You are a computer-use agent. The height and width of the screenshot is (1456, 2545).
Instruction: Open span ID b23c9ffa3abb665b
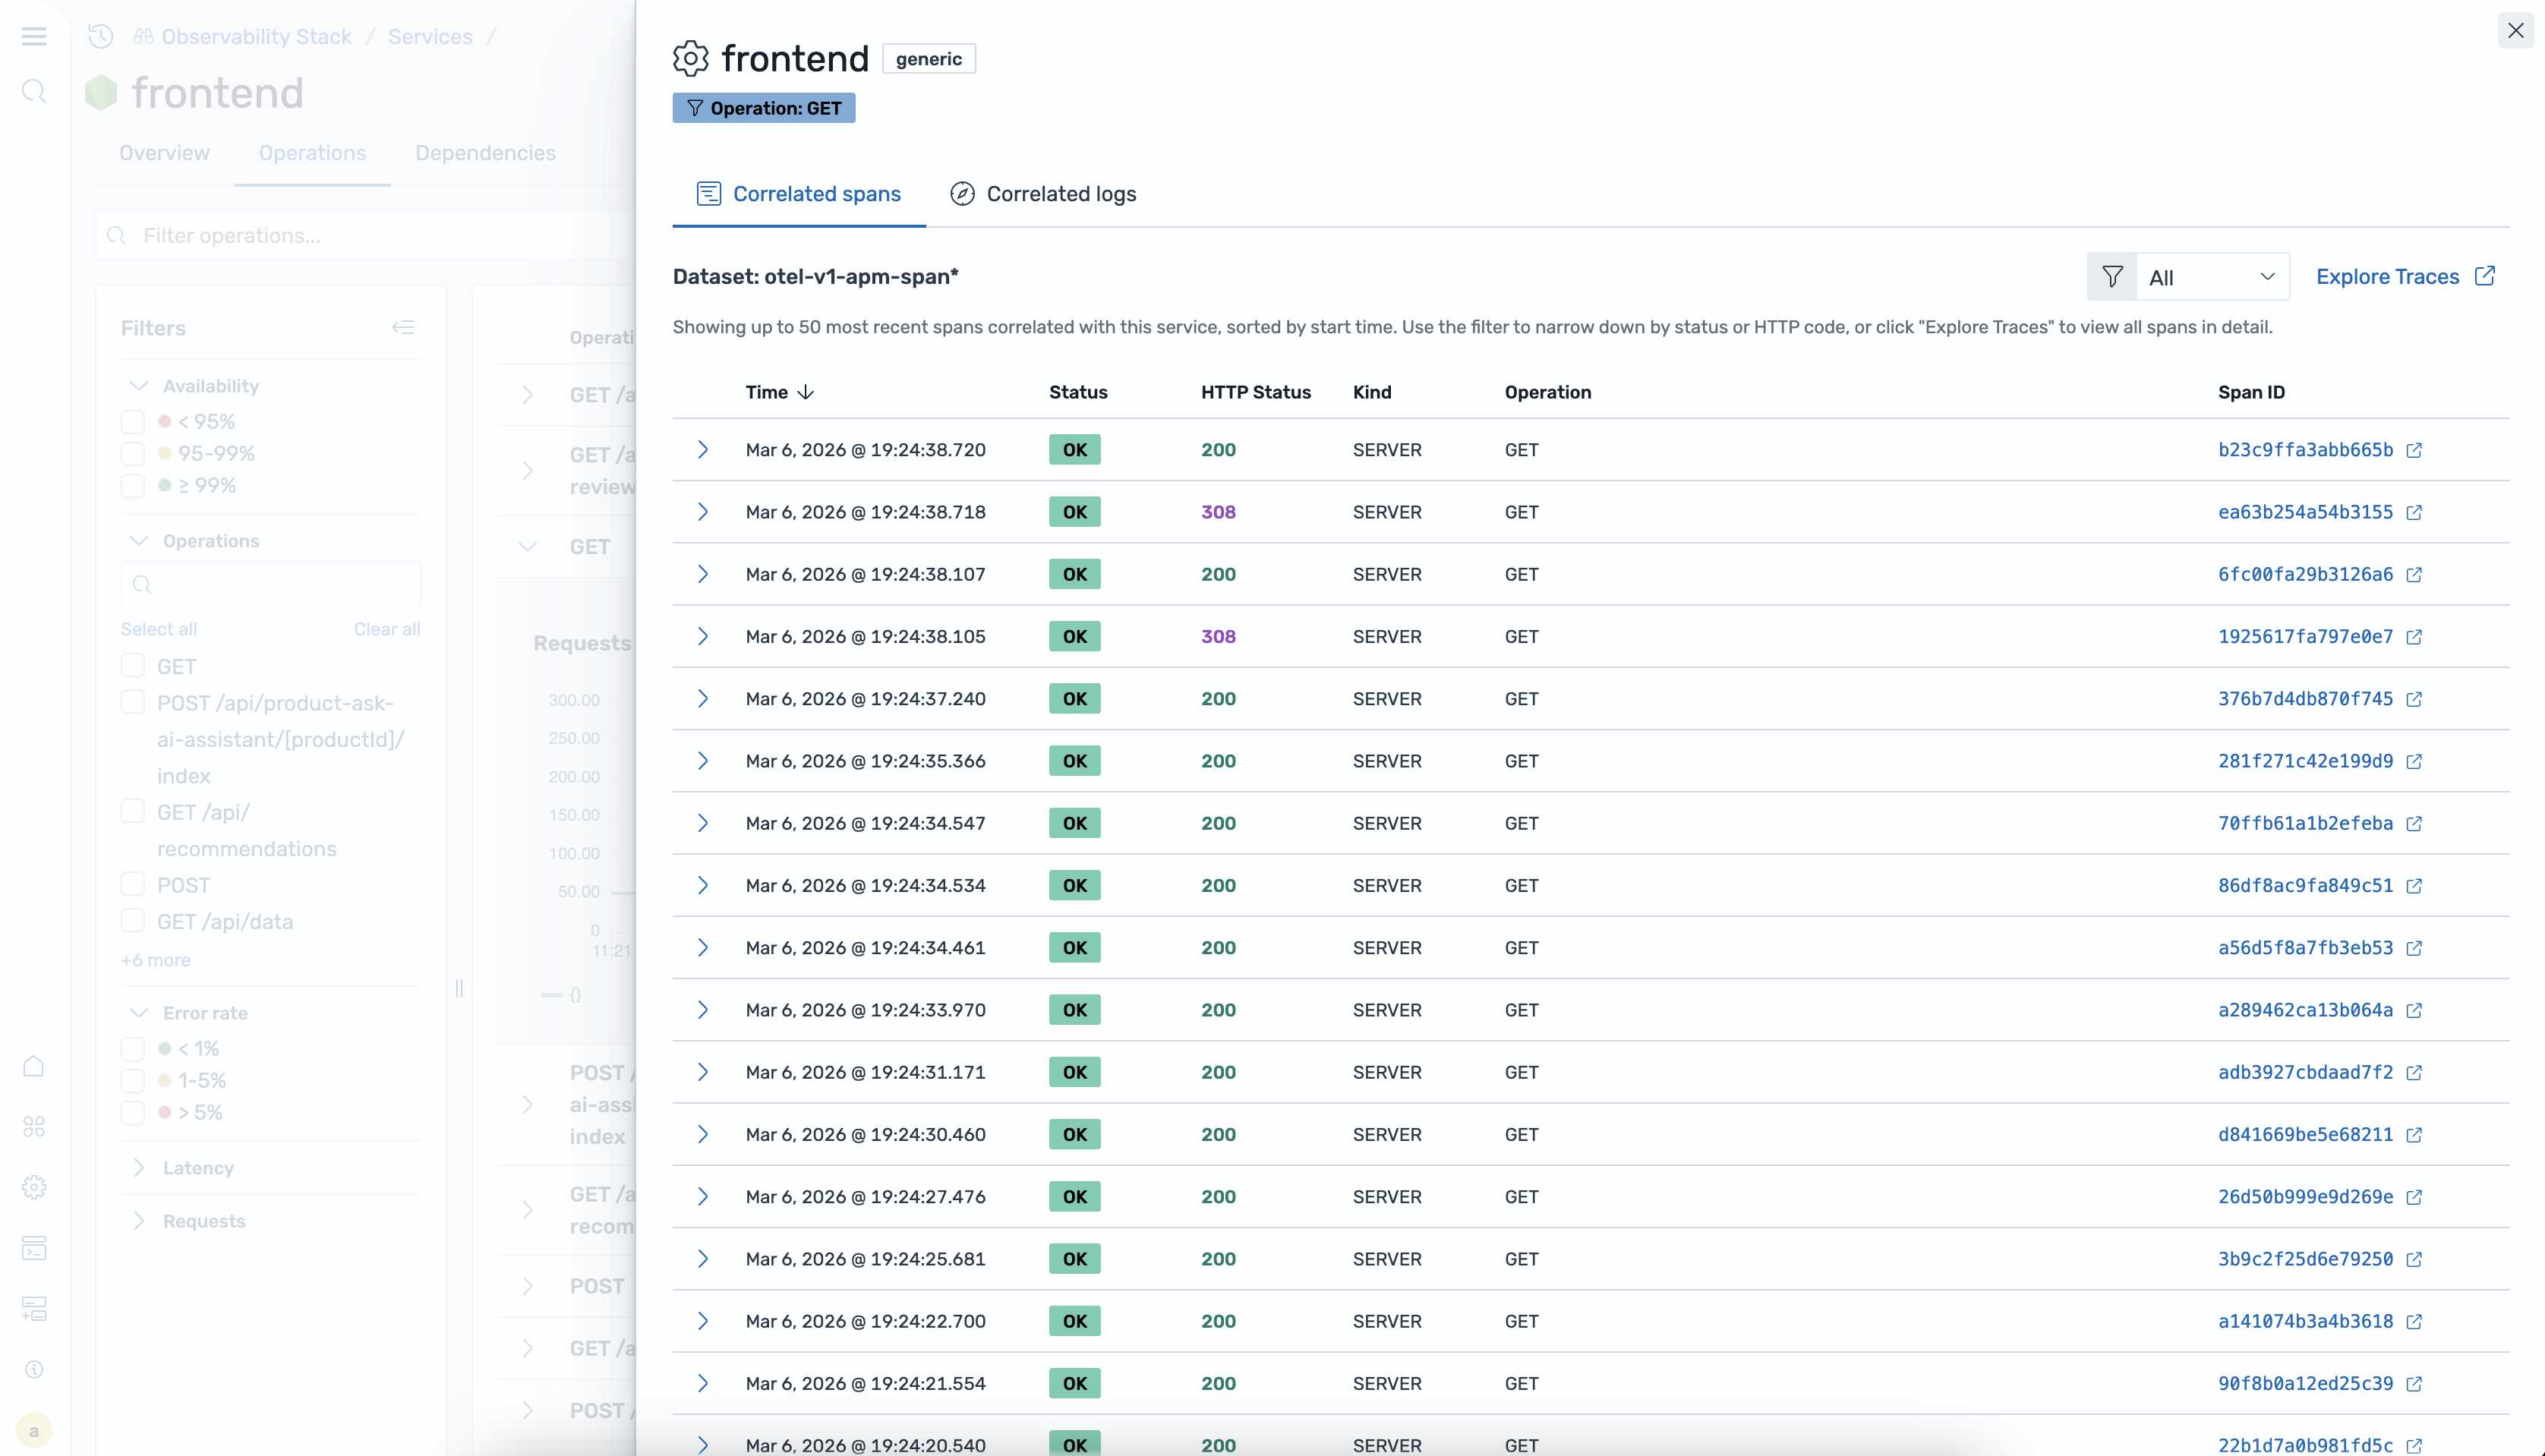coord(2305,450)
